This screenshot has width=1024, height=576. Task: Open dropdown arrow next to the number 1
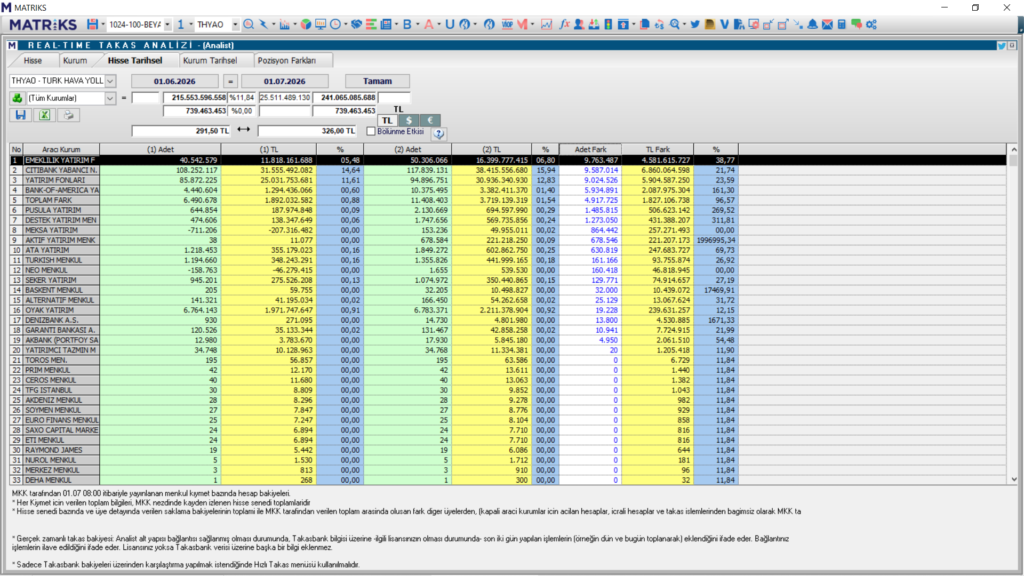(191, 24)
